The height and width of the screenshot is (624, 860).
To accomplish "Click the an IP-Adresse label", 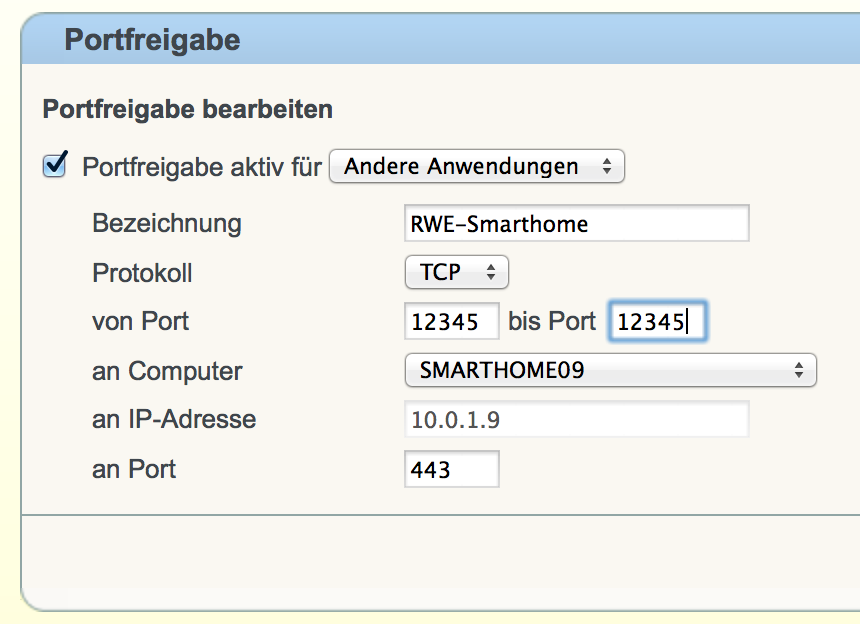I will click(174, 419).
